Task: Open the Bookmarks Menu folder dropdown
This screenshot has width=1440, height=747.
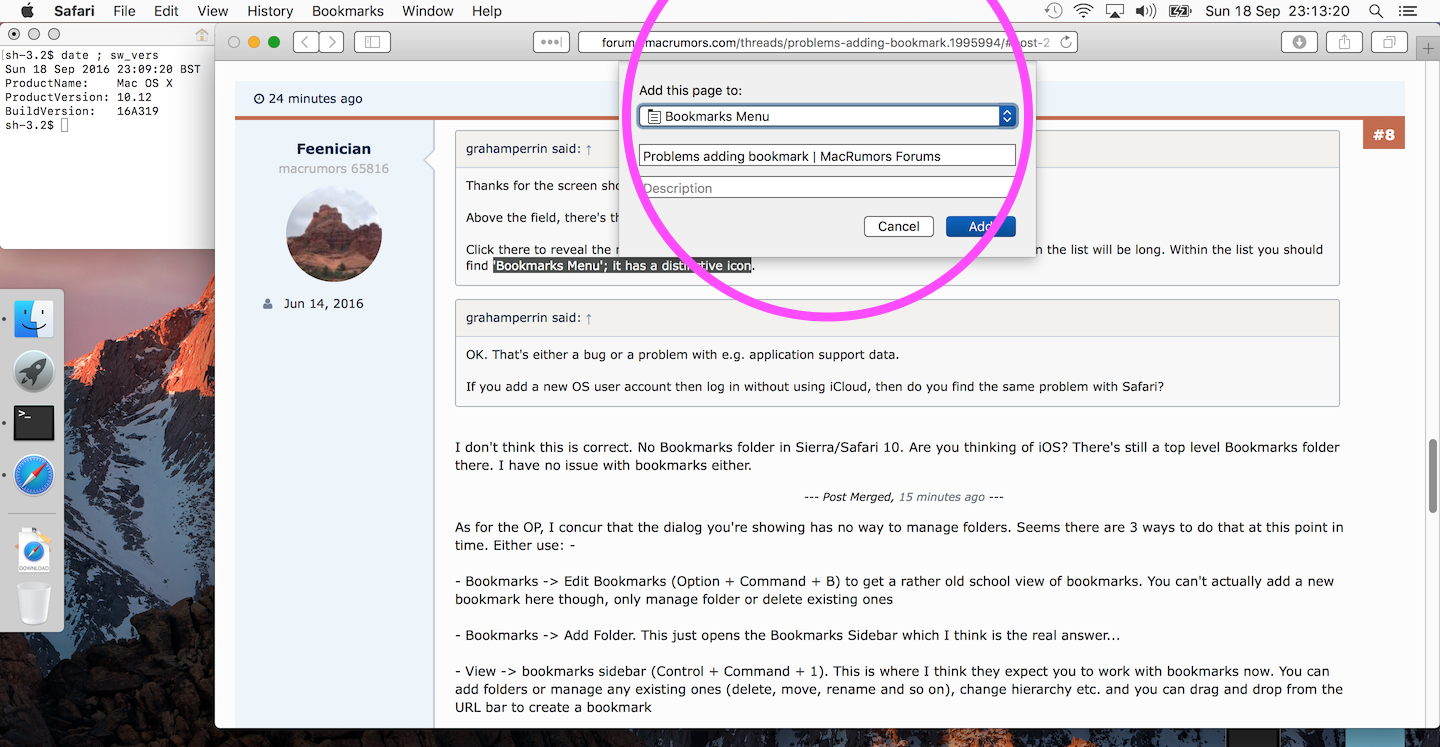Action: click(x=828, y=116)
